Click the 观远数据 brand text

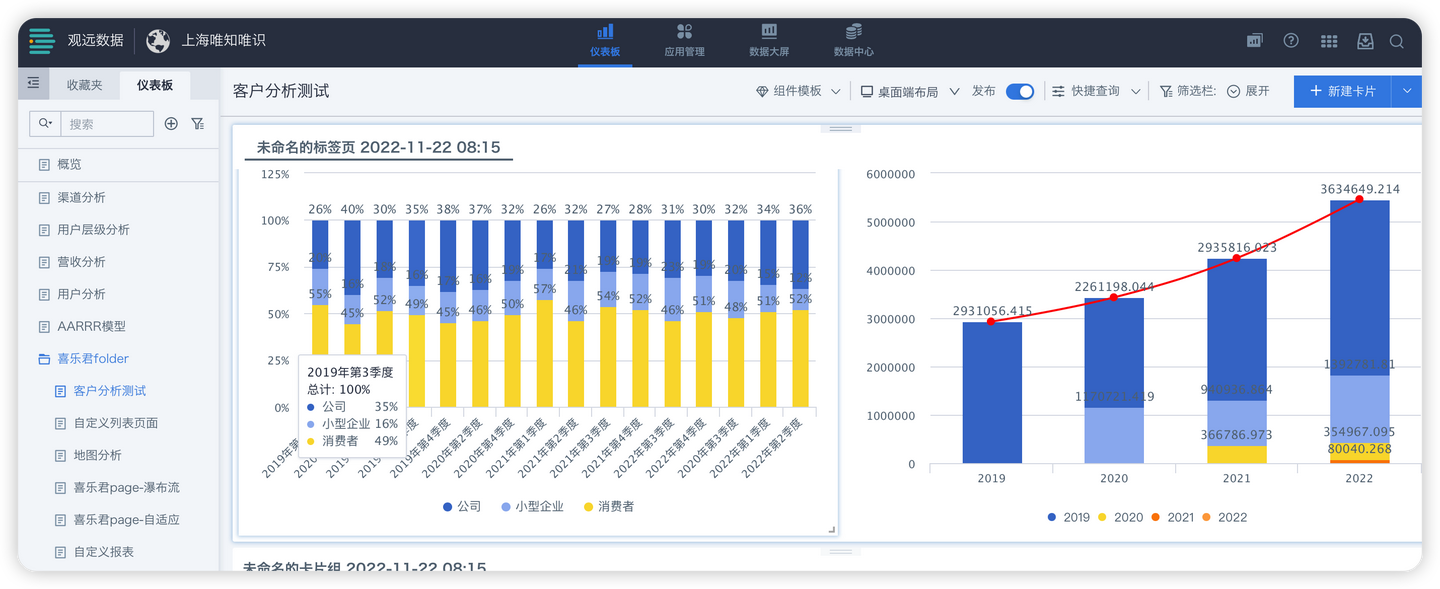point(95,41)
